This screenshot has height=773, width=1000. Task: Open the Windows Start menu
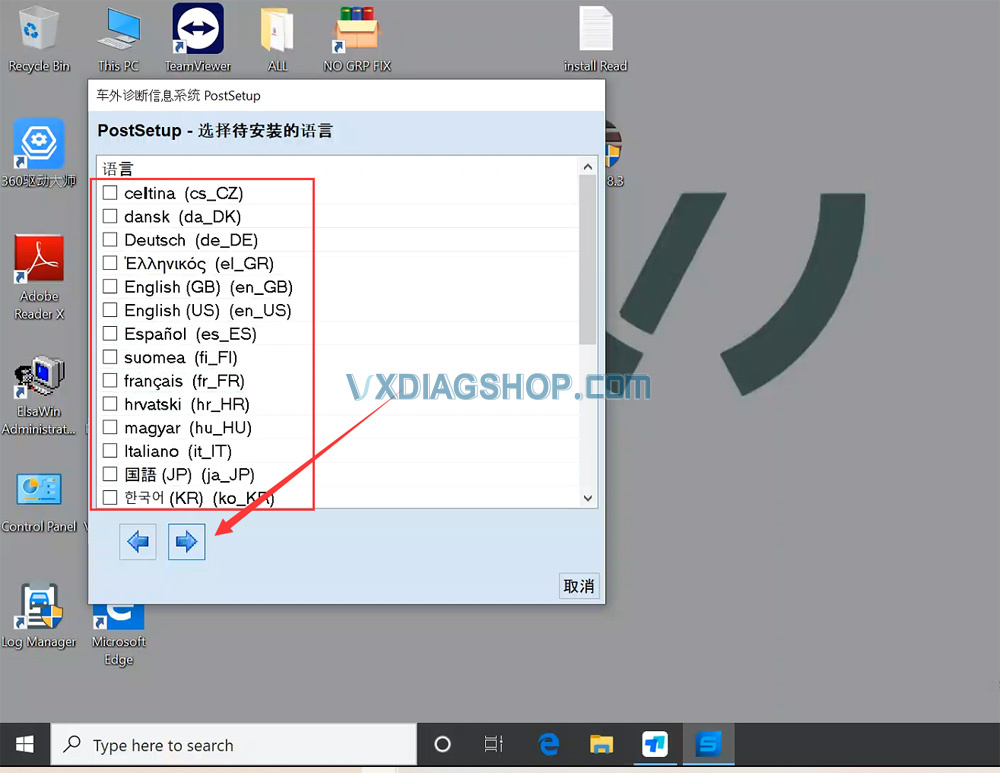tap(24, 744)
